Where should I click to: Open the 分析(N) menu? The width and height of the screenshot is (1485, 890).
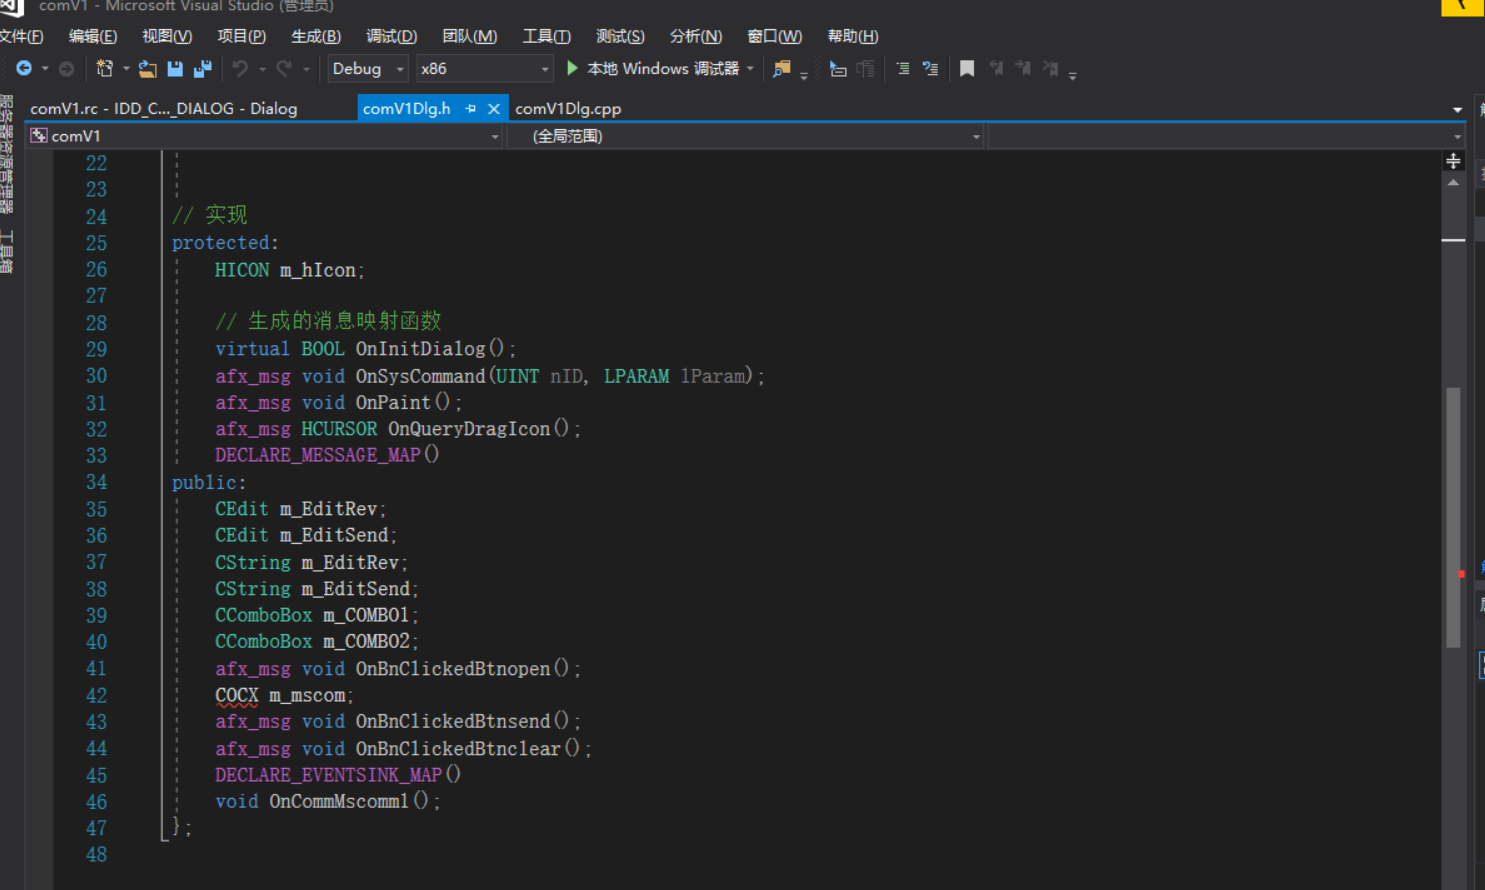[x=696, y=37]
